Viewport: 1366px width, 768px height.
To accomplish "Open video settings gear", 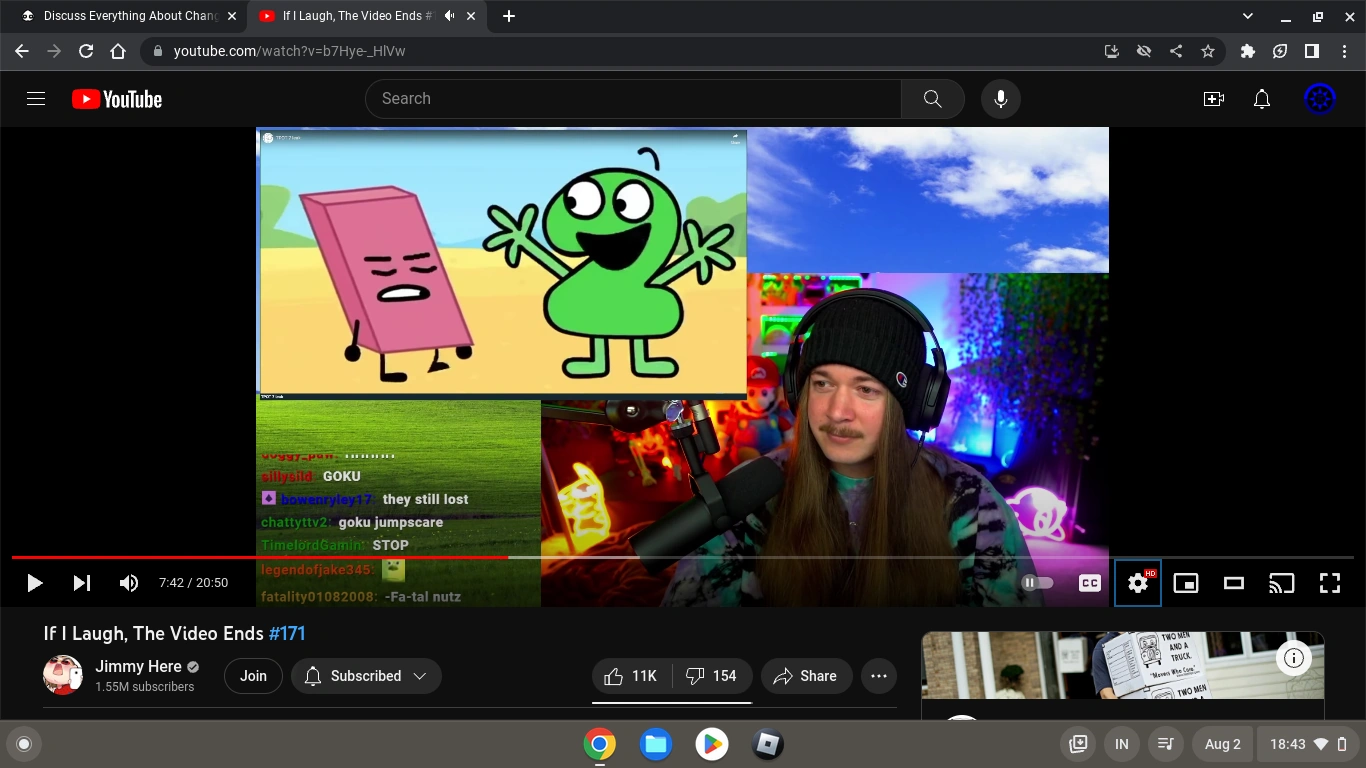I will tap(1137, 583).
